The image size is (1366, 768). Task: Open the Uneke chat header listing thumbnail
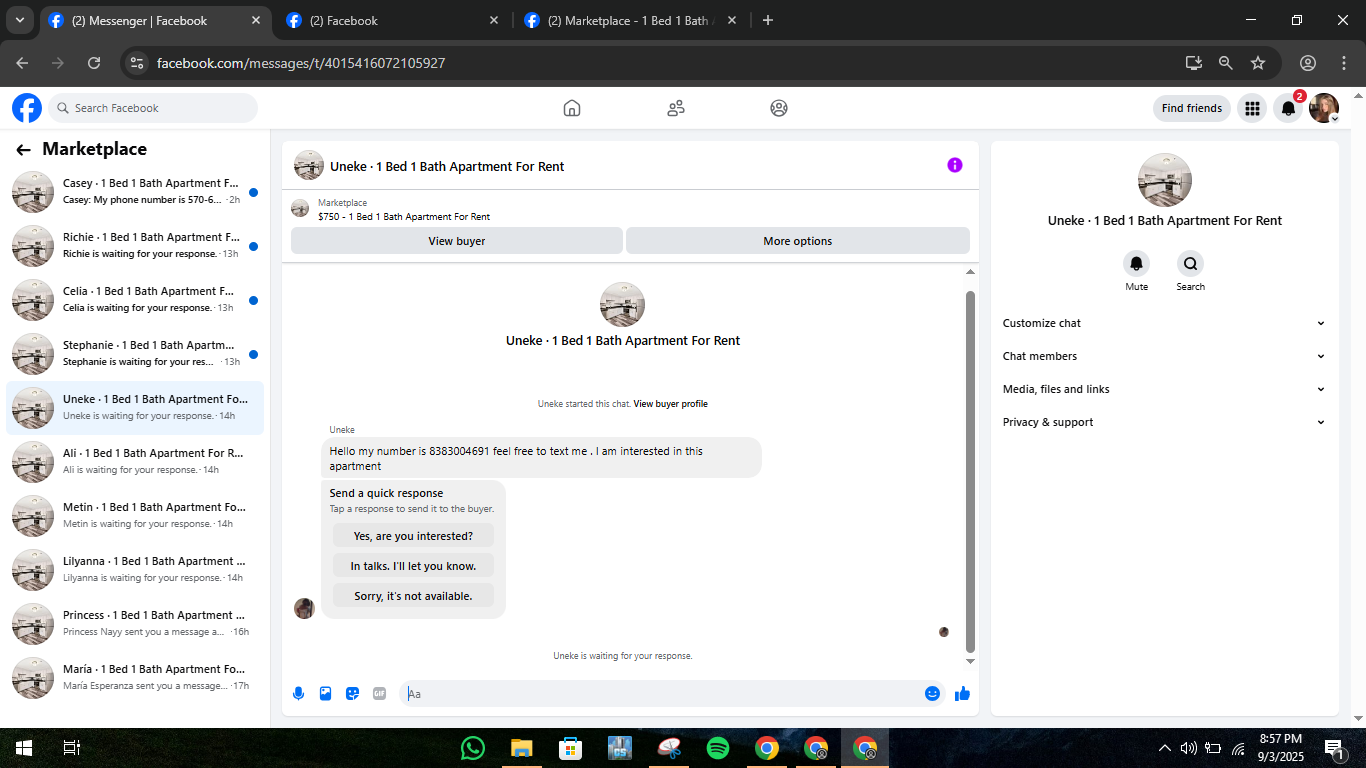point(309,166)
